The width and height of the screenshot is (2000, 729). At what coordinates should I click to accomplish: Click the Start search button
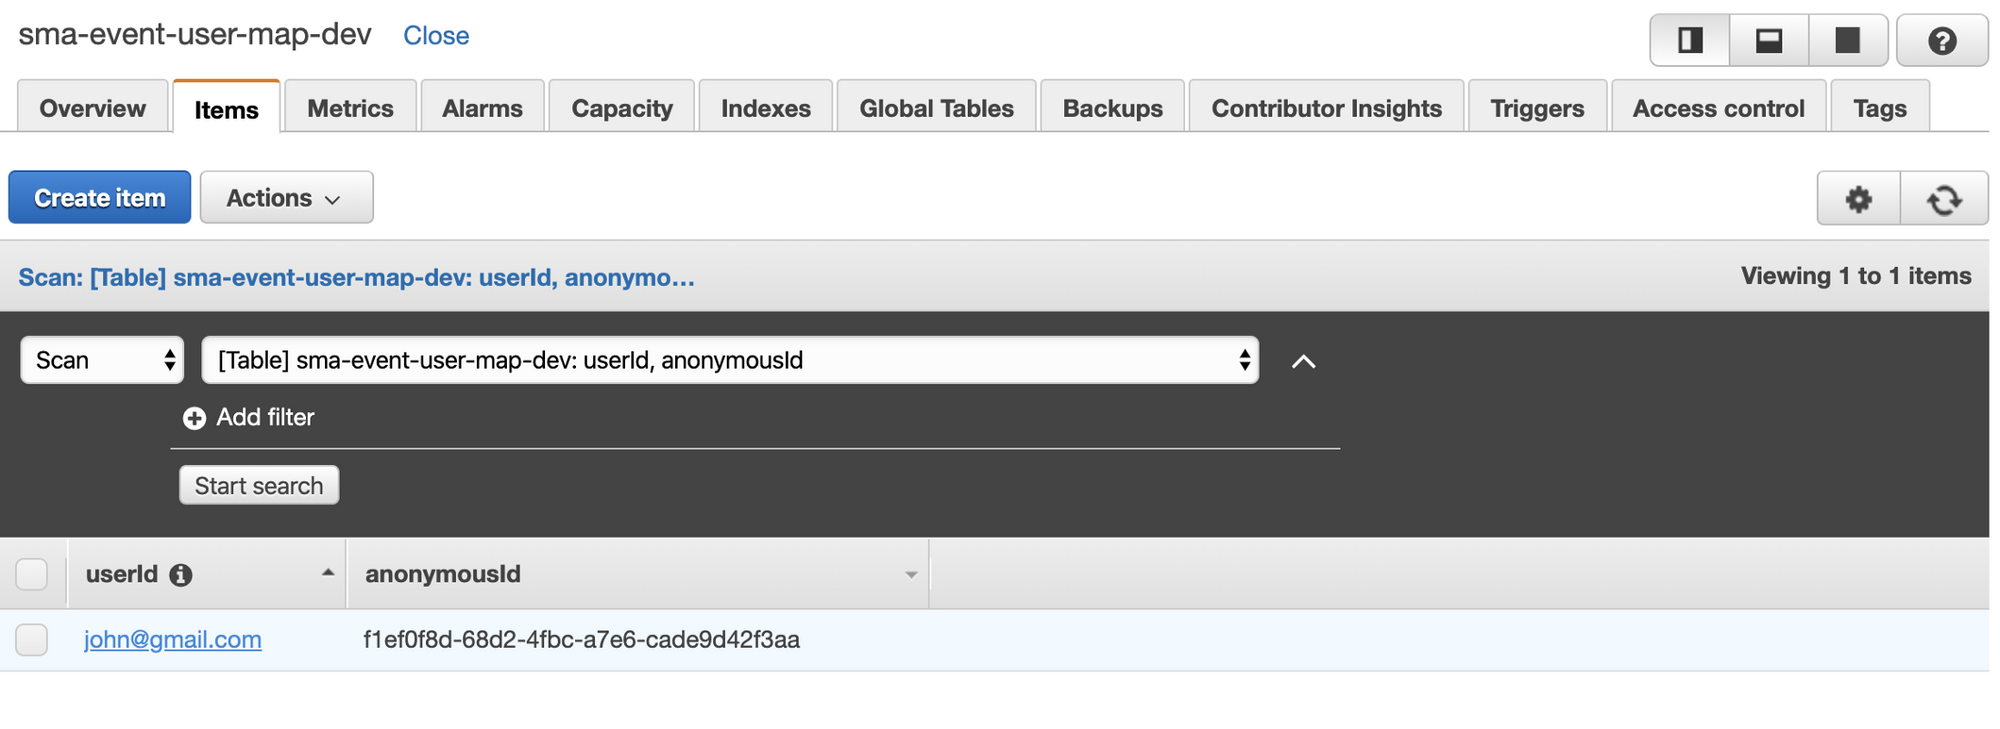tap(259, 485)
